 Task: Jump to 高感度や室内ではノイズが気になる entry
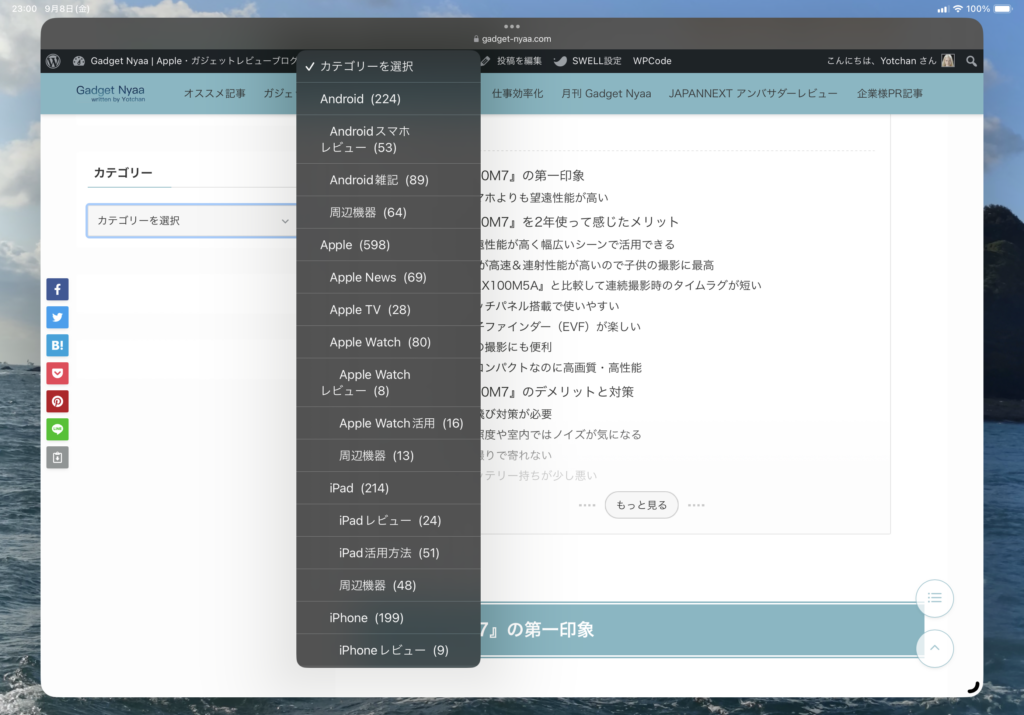562,434
